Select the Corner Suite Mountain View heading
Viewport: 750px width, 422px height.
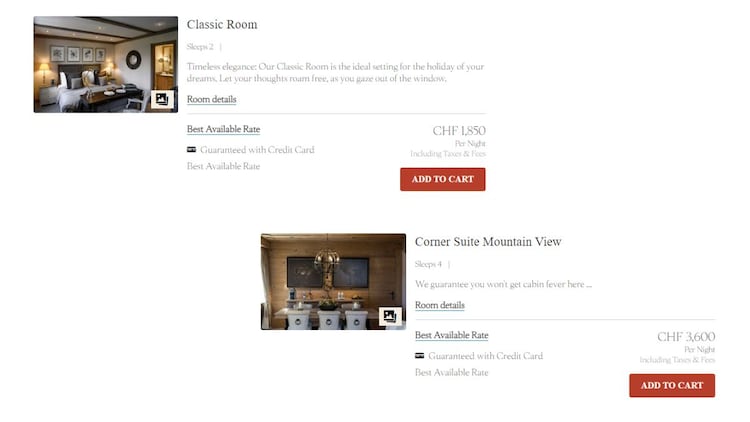(488, 242)
